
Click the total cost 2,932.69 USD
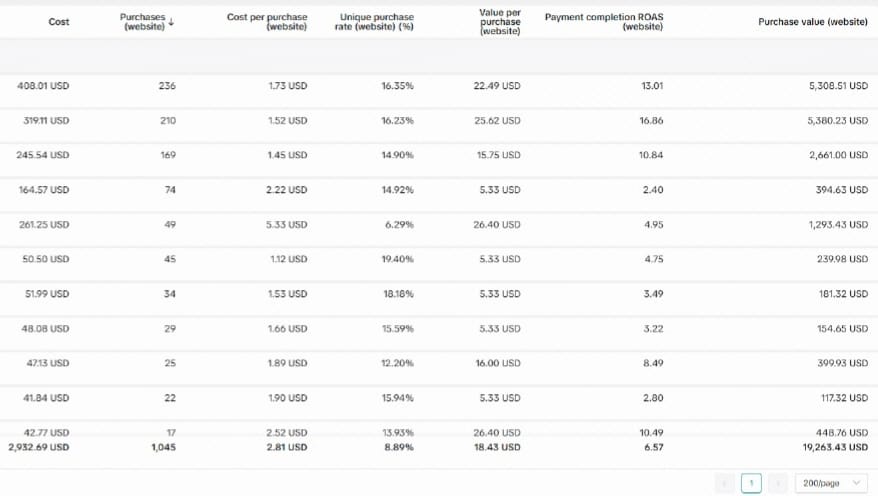[x=39, y=447]
